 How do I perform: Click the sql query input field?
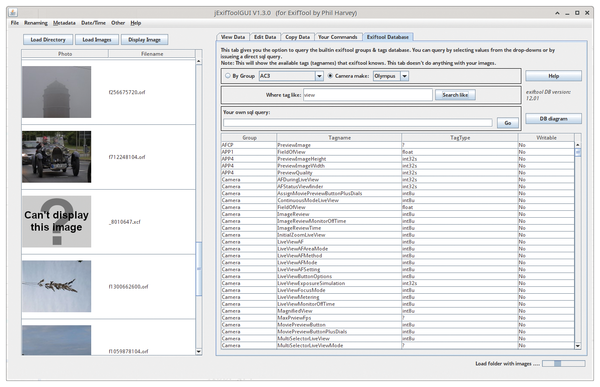(x=358, y=122)
